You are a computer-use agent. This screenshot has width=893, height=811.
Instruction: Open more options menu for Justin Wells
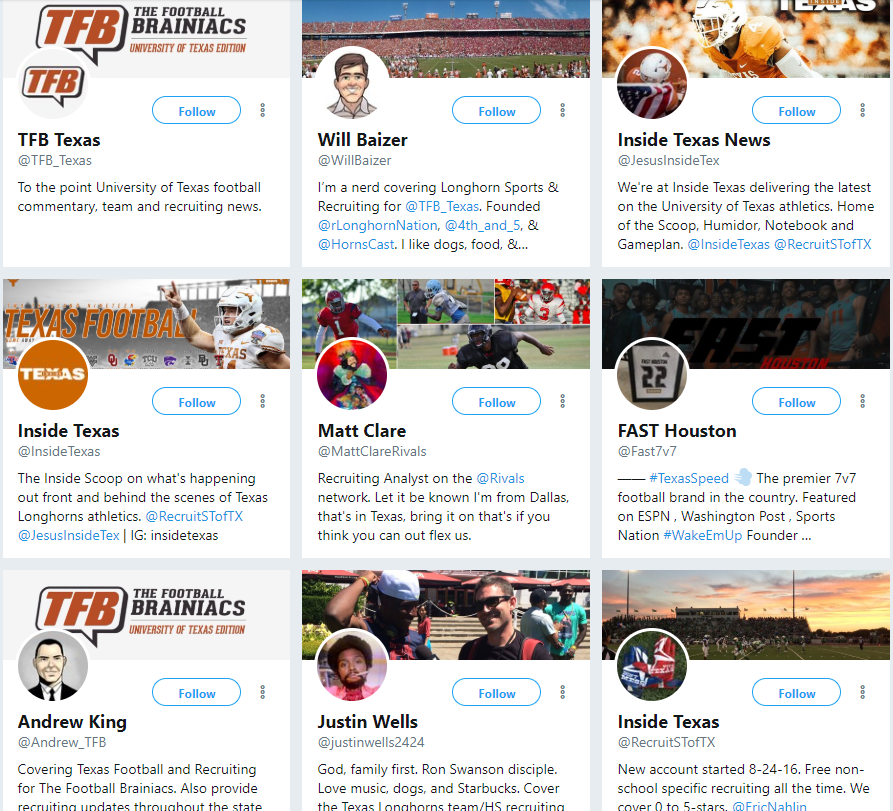click(x=563, y=693)
